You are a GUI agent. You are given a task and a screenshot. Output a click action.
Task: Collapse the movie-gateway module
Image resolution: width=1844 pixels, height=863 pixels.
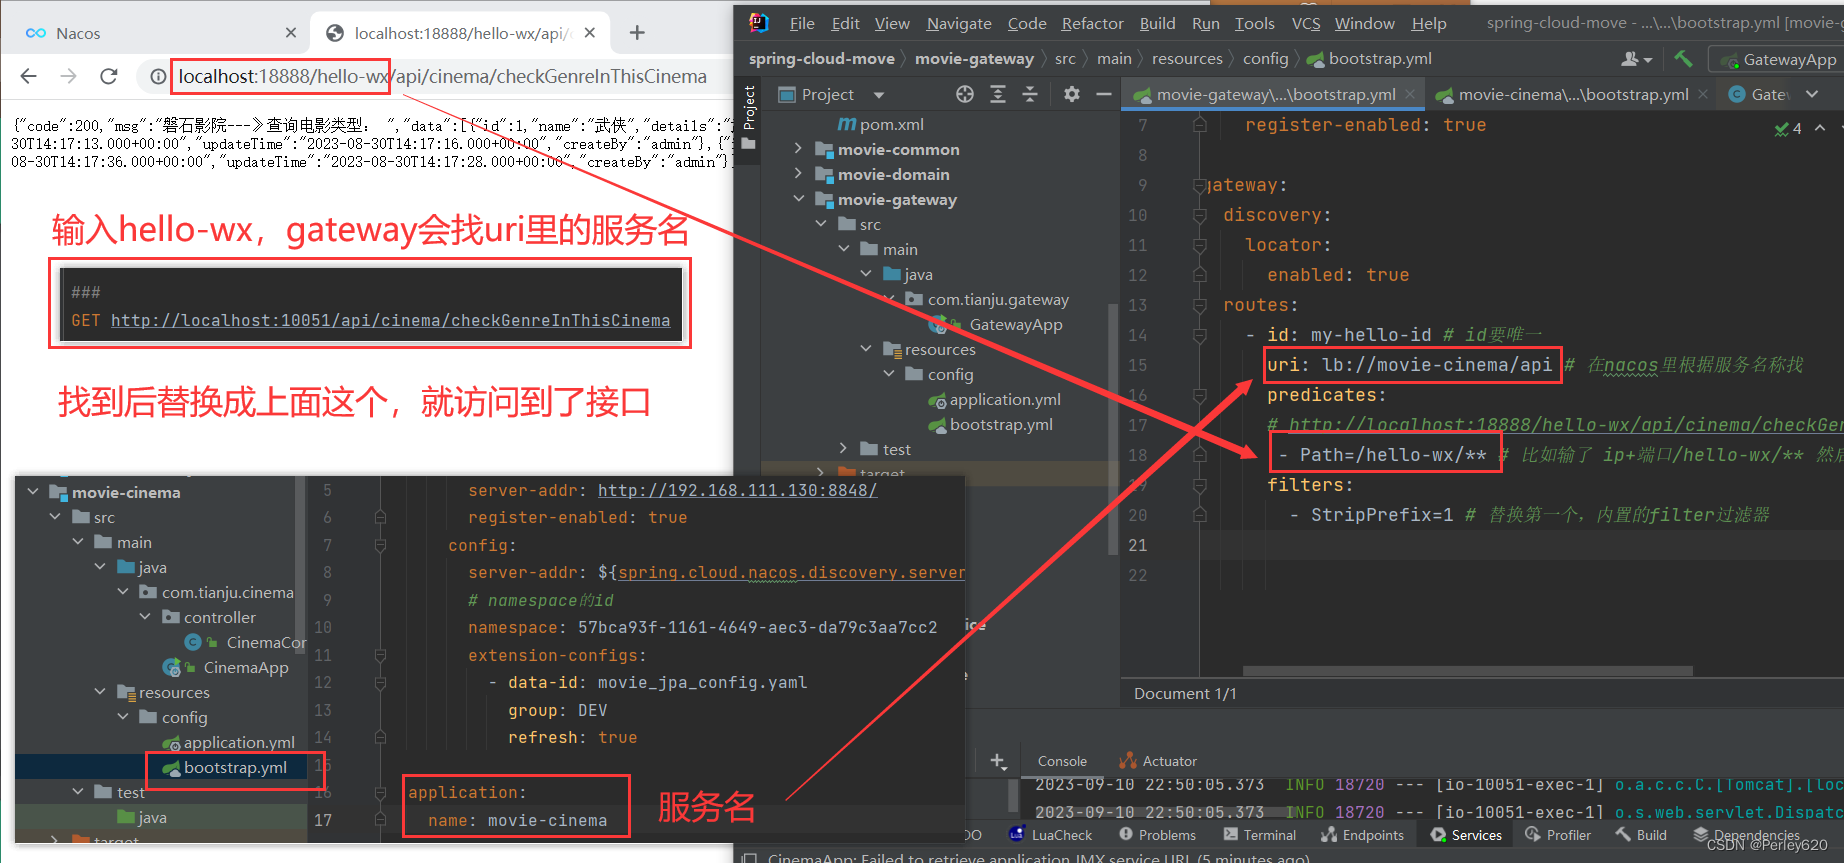pos(798,199)
